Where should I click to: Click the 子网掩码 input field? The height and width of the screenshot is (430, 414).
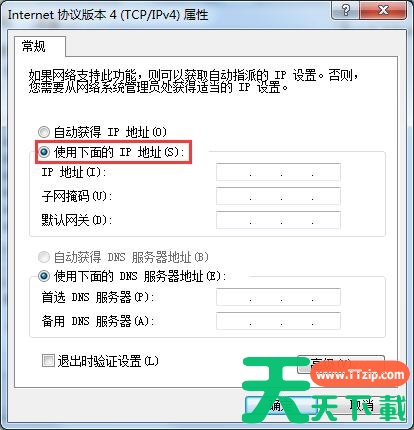pyautogui.click(x=278, y=196)
